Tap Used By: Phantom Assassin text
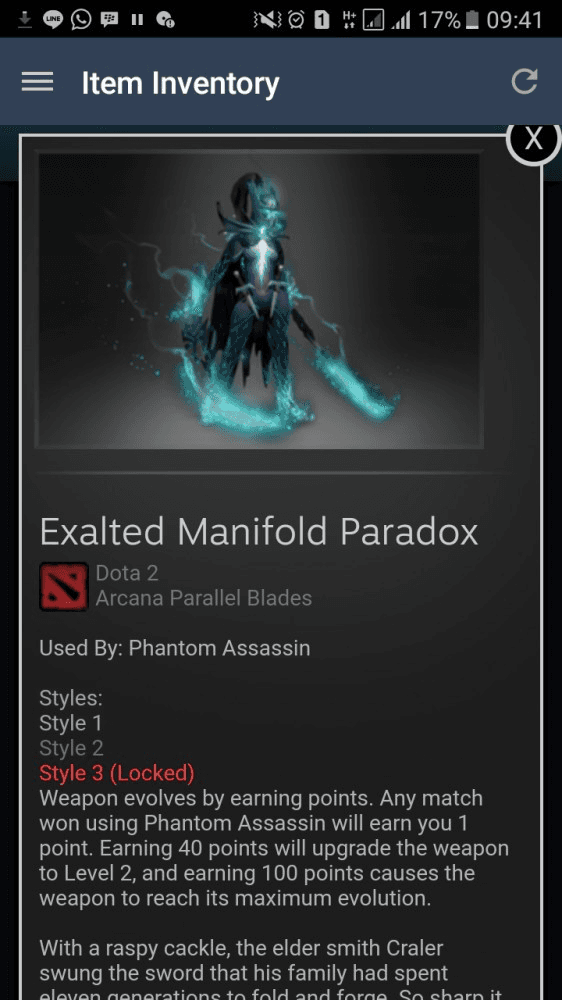The image size is (562, 1000). [x=175, y=649]
